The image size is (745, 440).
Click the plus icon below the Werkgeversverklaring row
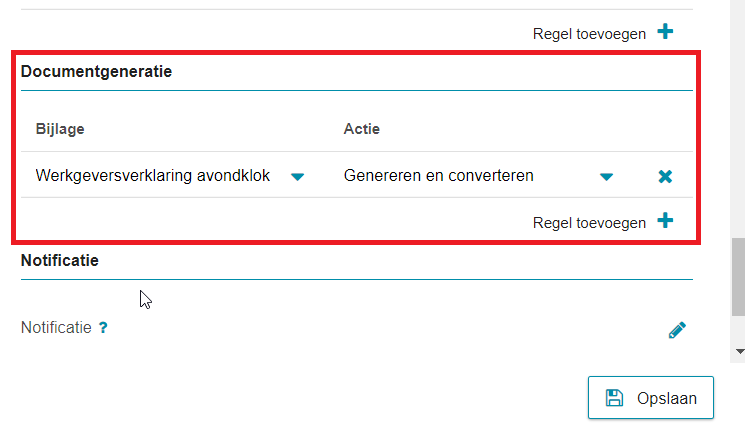[x=665, y=220]
